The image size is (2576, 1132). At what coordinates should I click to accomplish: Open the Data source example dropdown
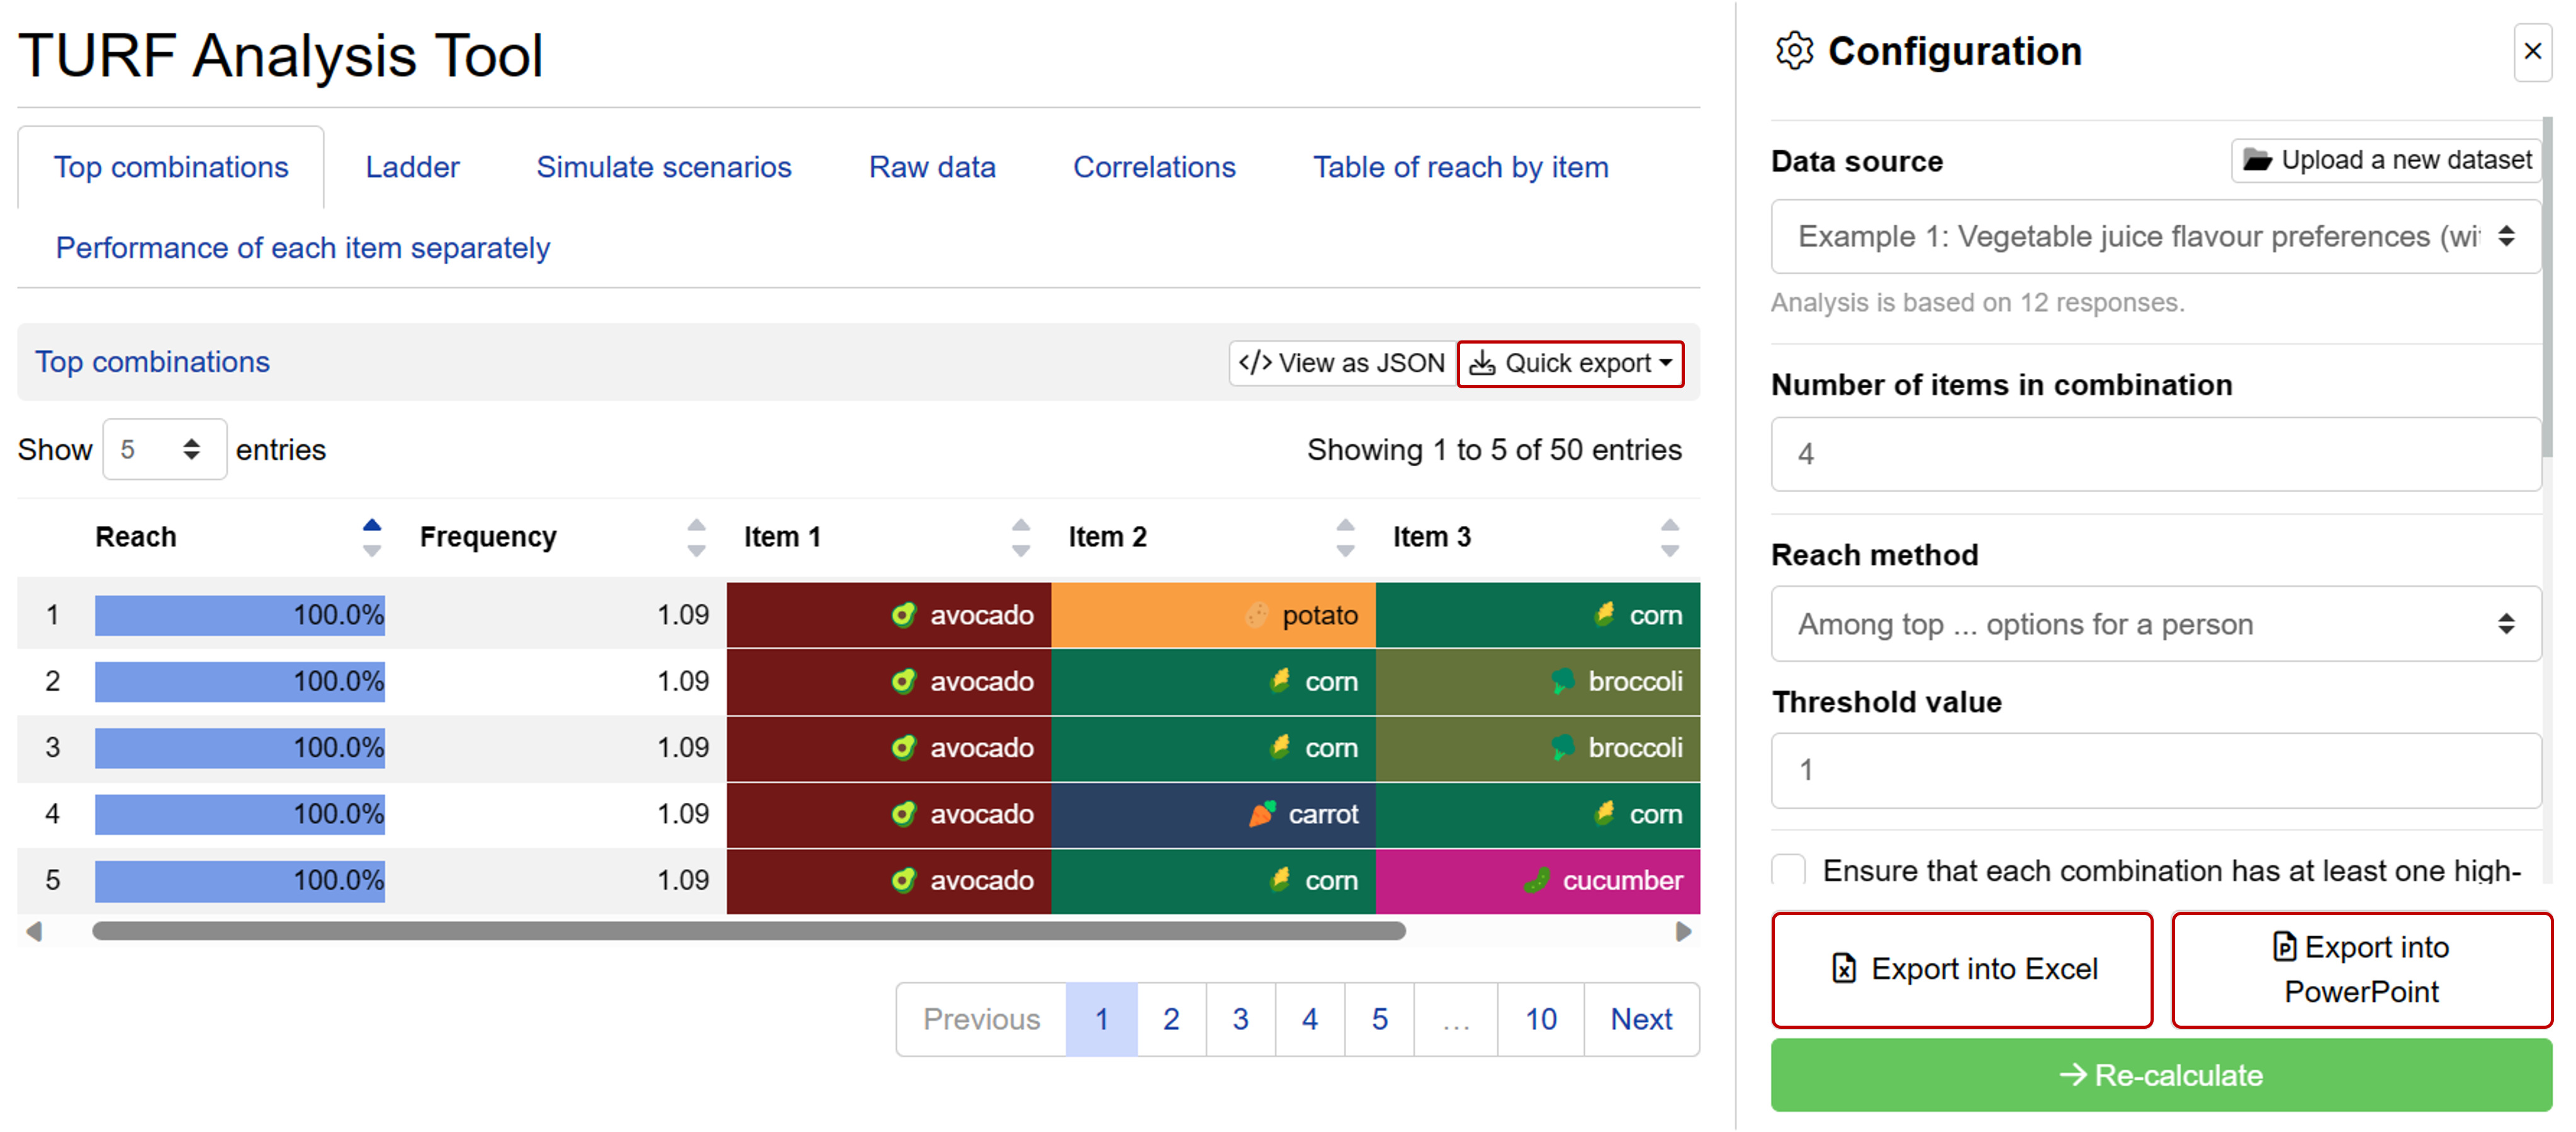pyautogui.click(x=2156, y=236)
